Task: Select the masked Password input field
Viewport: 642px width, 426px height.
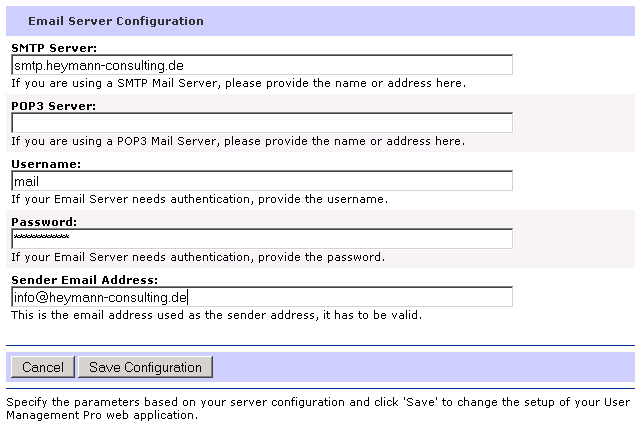Action: [x=262, y=239]
